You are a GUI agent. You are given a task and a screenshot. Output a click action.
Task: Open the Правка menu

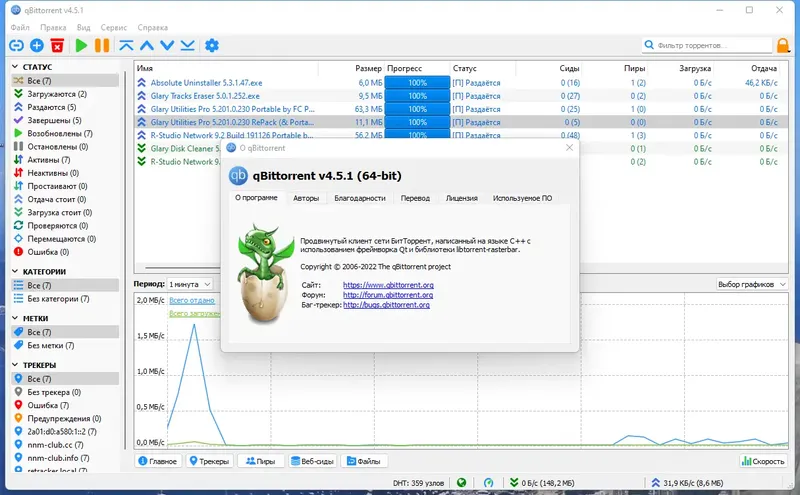tap(53, 28)
